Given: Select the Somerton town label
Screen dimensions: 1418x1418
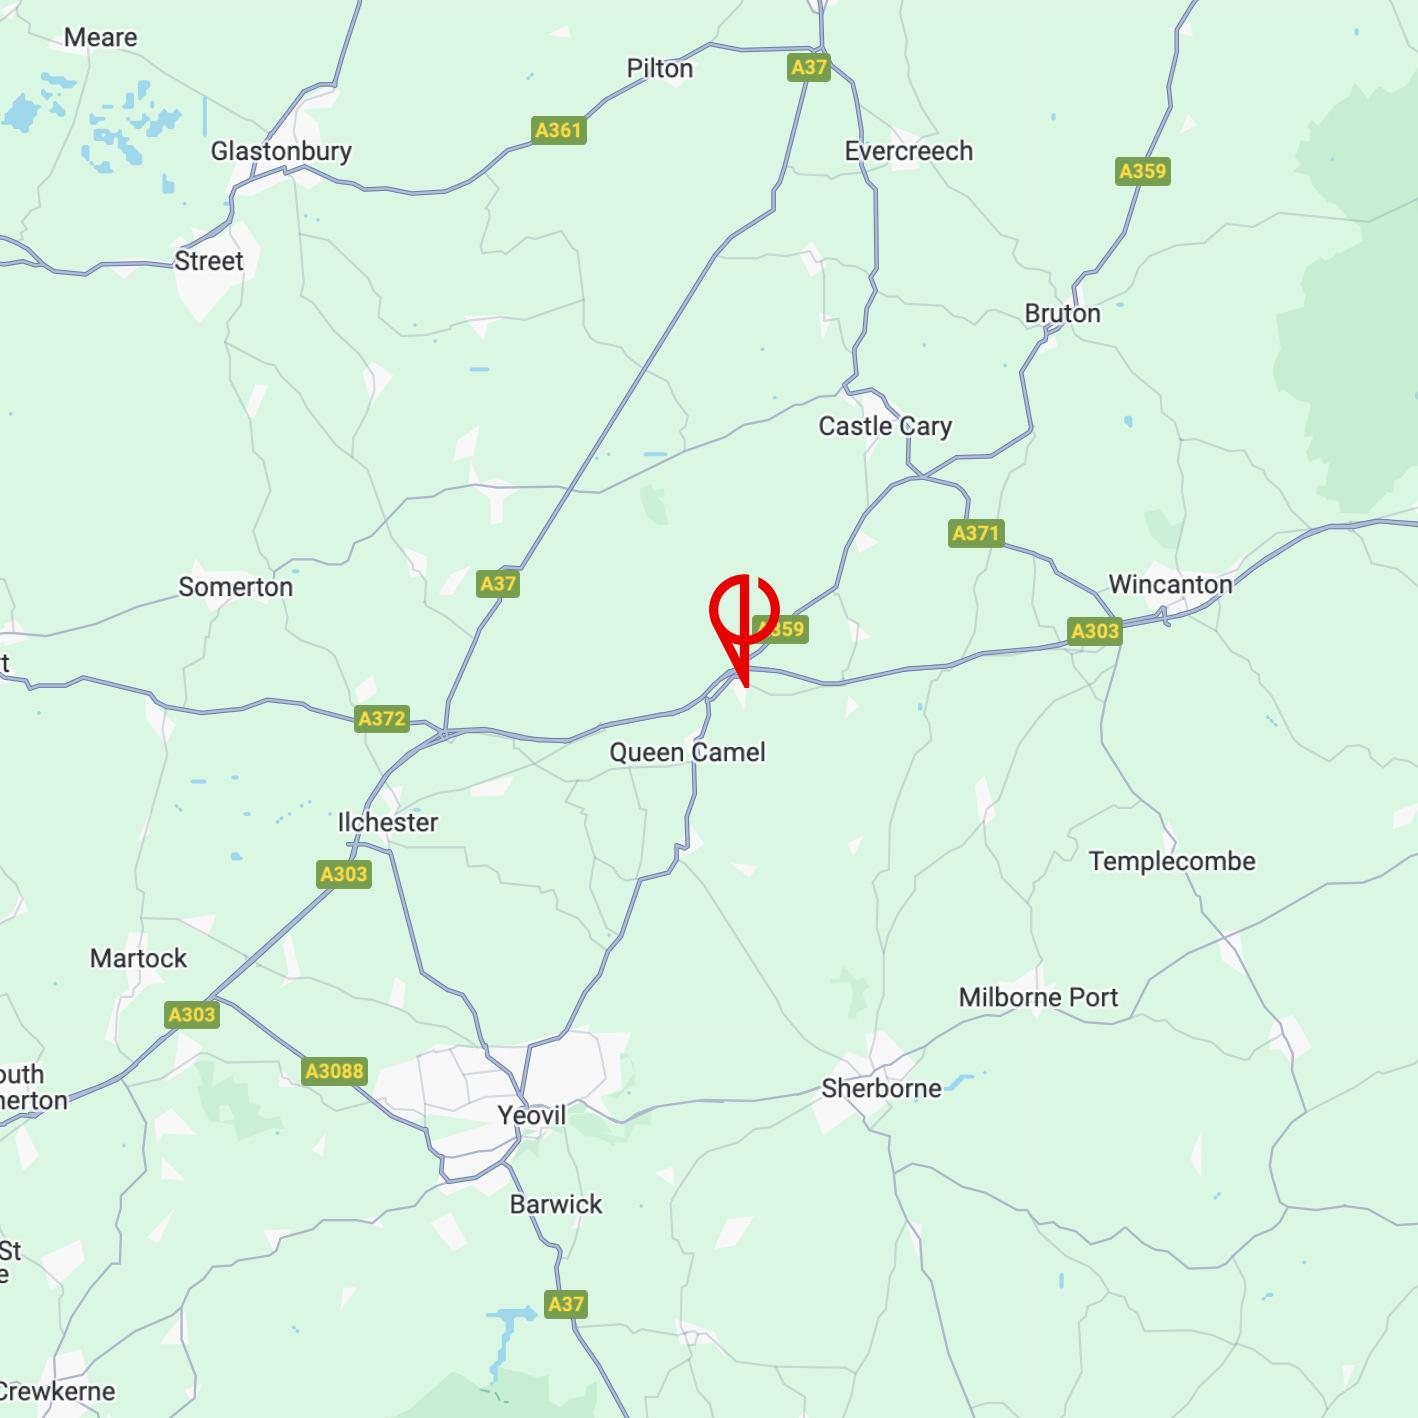Looking at the screenshot, I should (236, 587).
